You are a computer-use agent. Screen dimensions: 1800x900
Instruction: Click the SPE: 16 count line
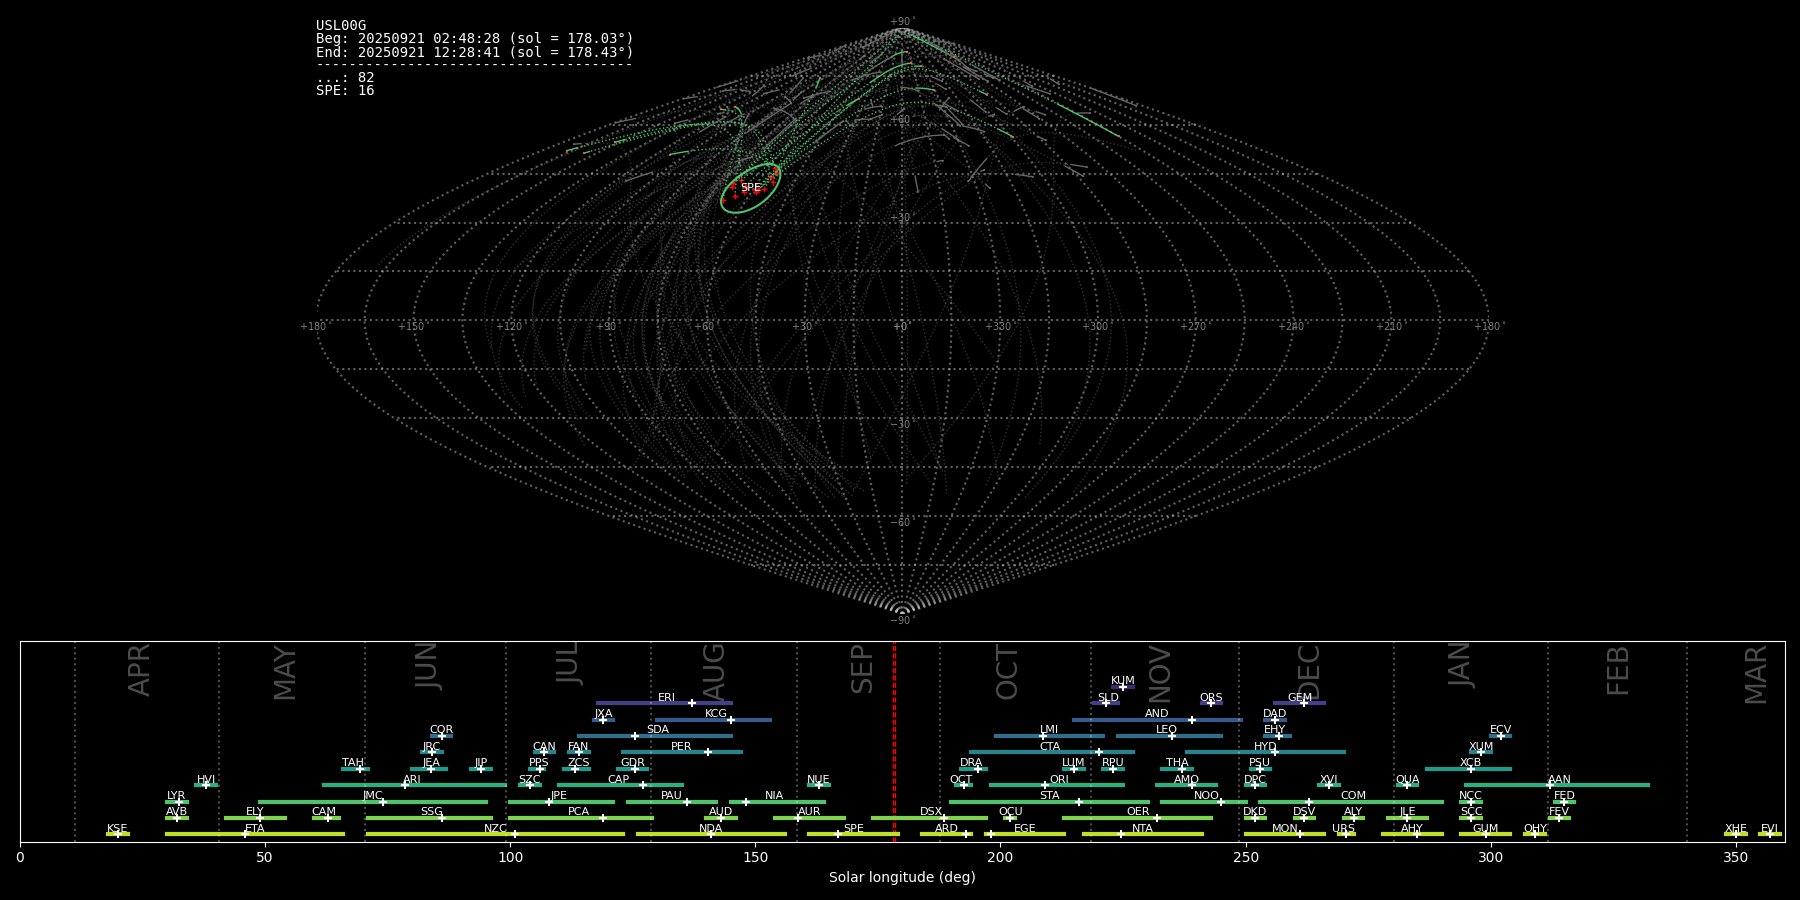[345, 91]
